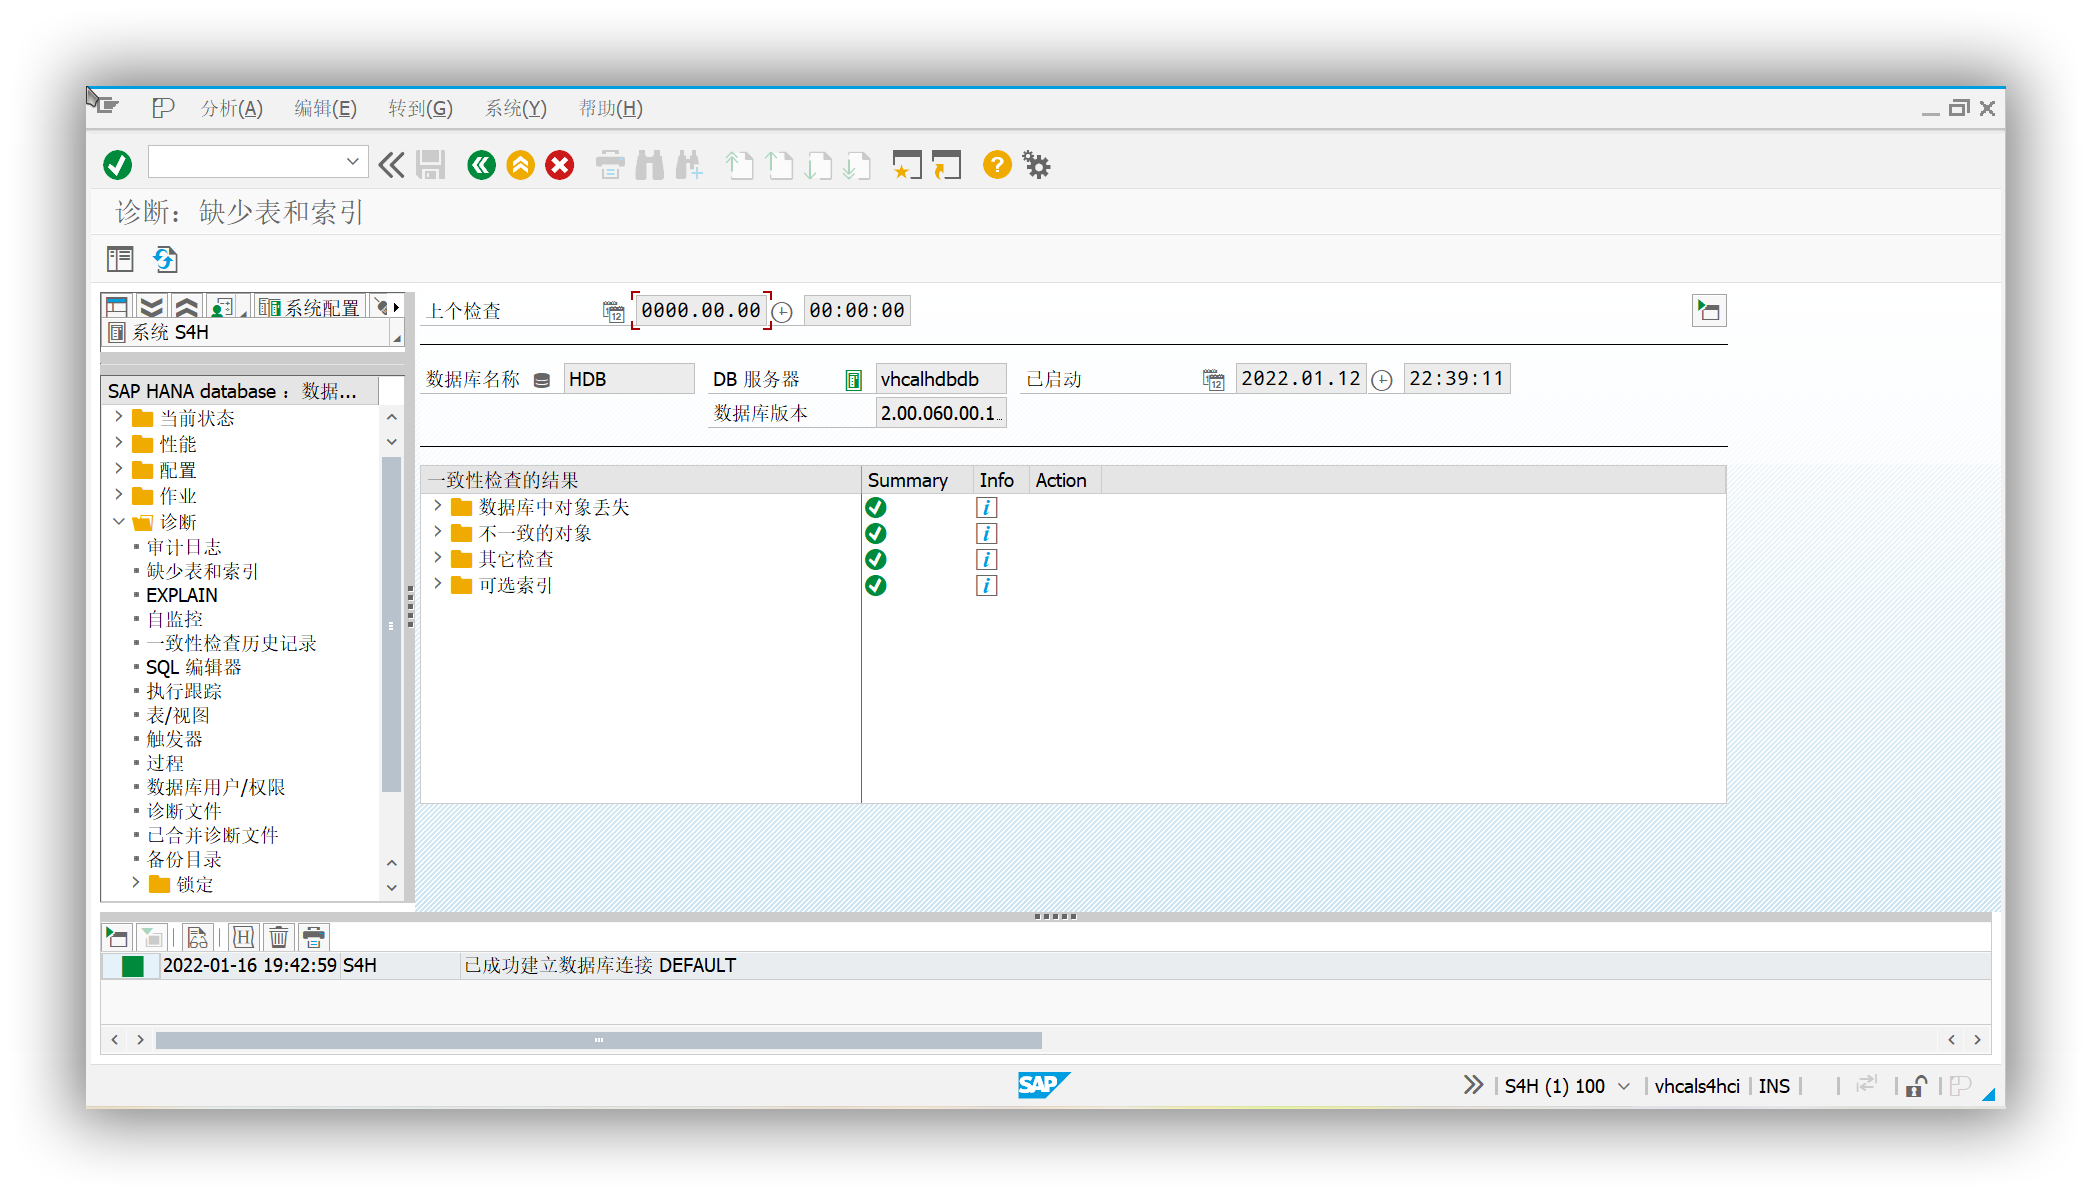This screenshot has height=1195, width=2092.
Task: Select SQL 编辑器 in the tree
Action: (x=193, y=667)
